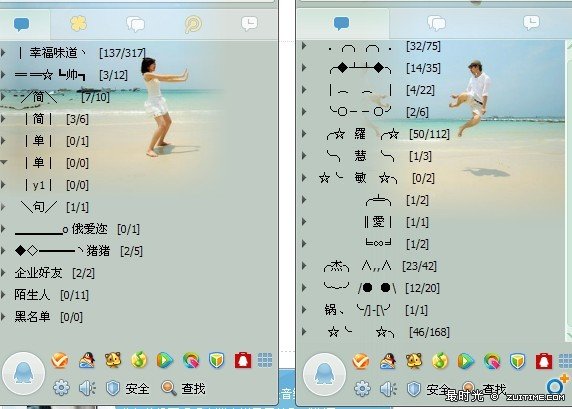
Task: Expand the 羅 [50/112] group
Action: (x=304, y=134)
